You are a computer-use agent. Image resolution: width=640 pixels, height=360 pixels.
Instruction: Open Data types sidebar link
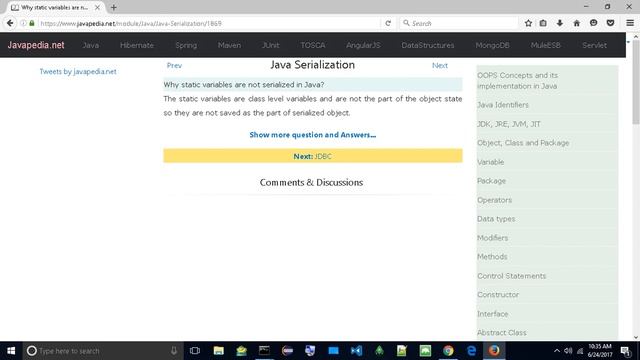[496, 219]
